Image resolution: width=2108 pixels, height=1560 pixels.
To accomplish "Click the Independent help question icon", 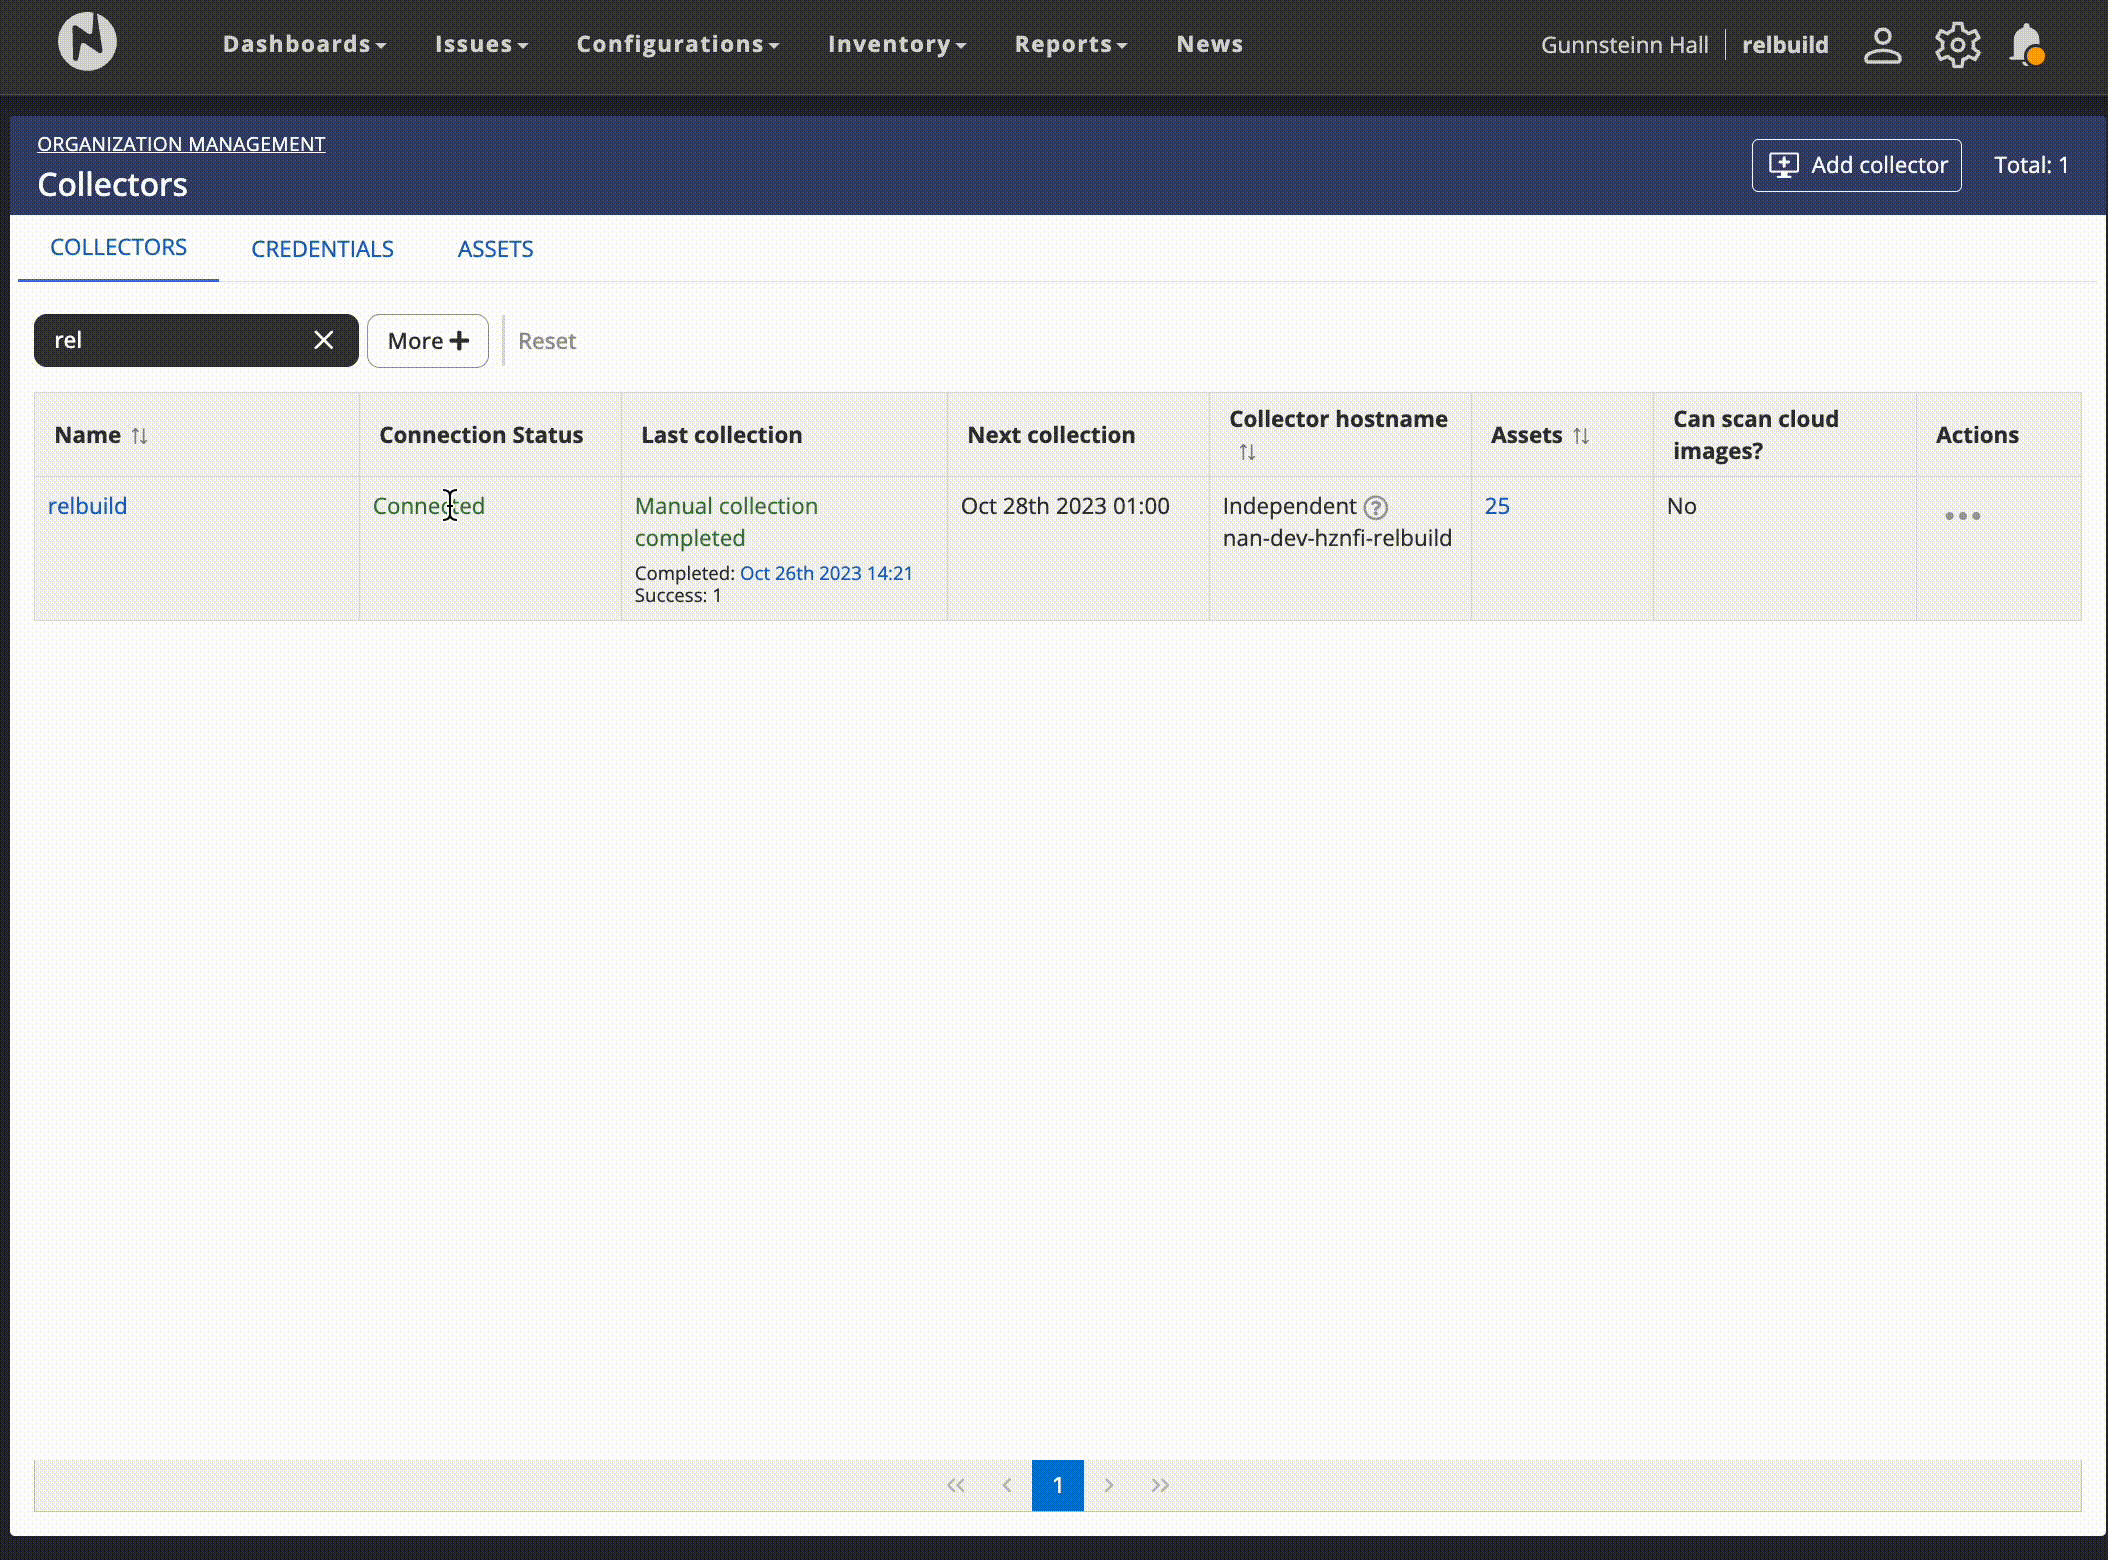I will point(1376,508).
